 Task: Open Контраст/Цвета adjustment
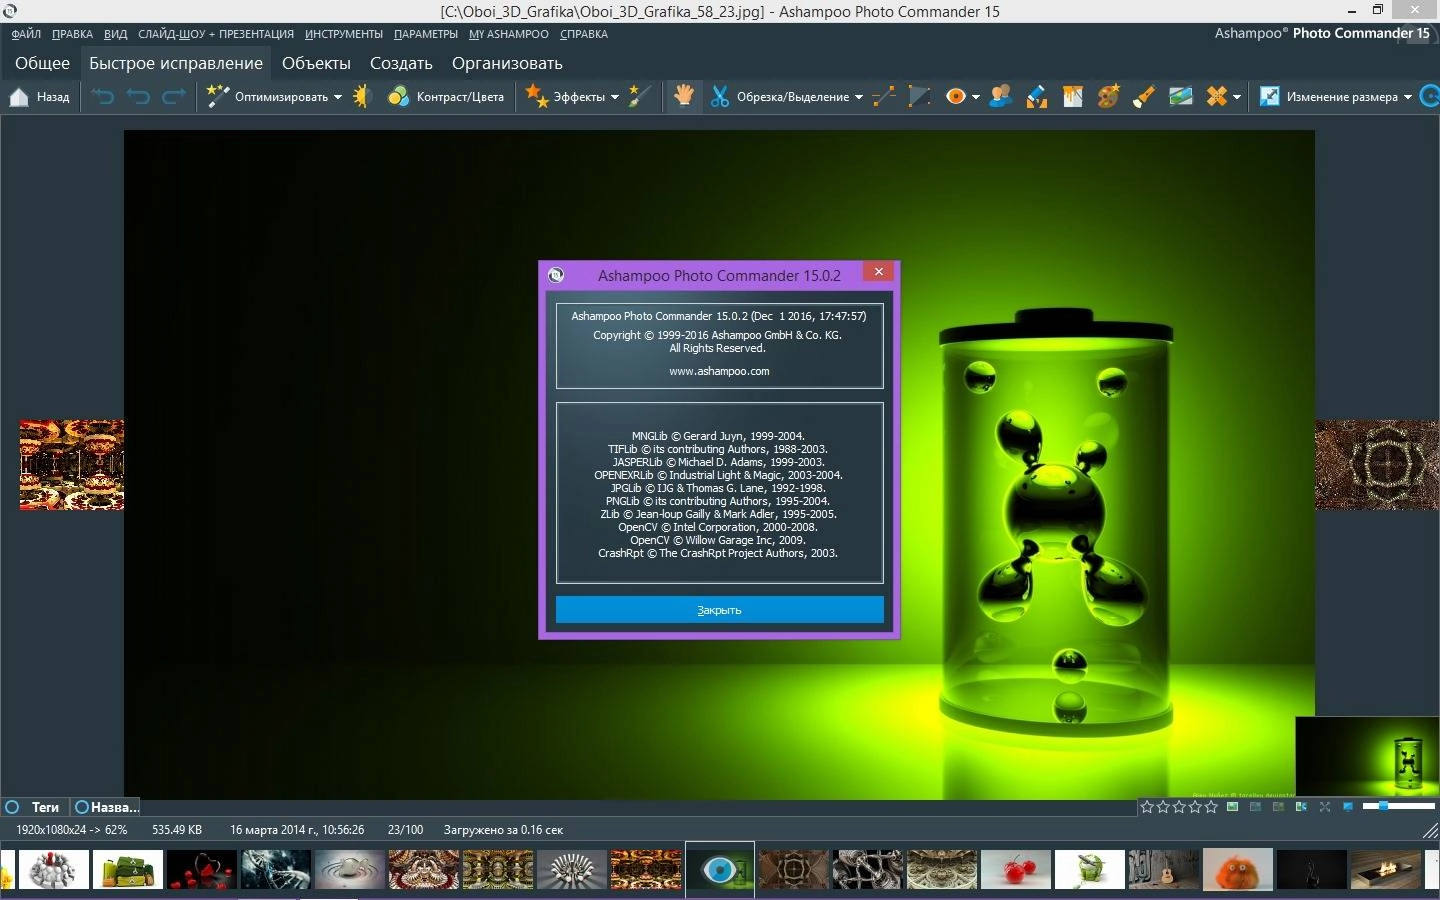(x=446, y=97)
